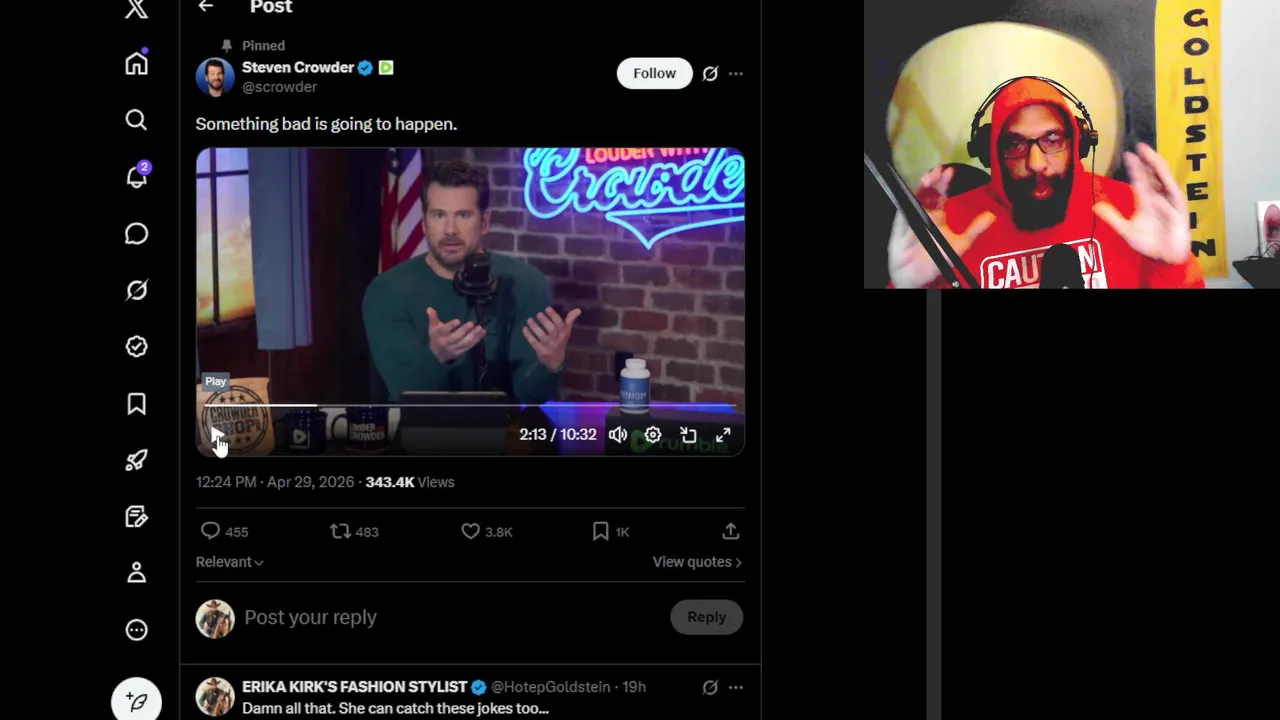Click the Post your reply field
1280x720 pixels.
(450, 617)
